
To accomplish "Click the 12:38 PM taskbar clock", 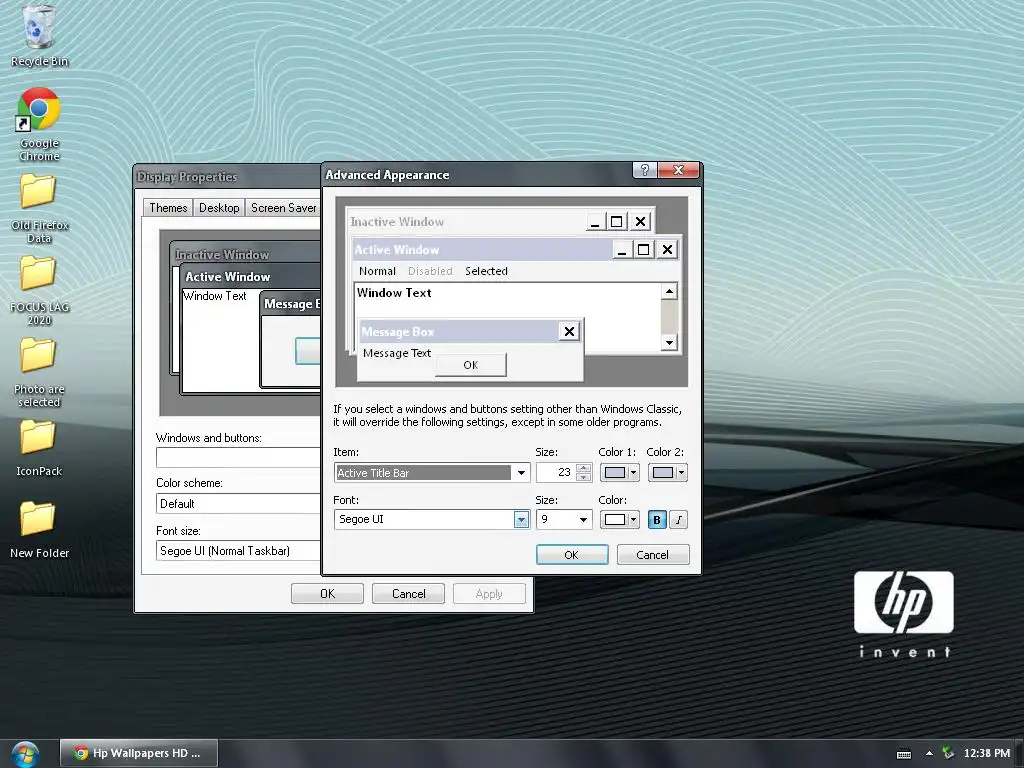I will pyautogui.click(x=986, y=753).
